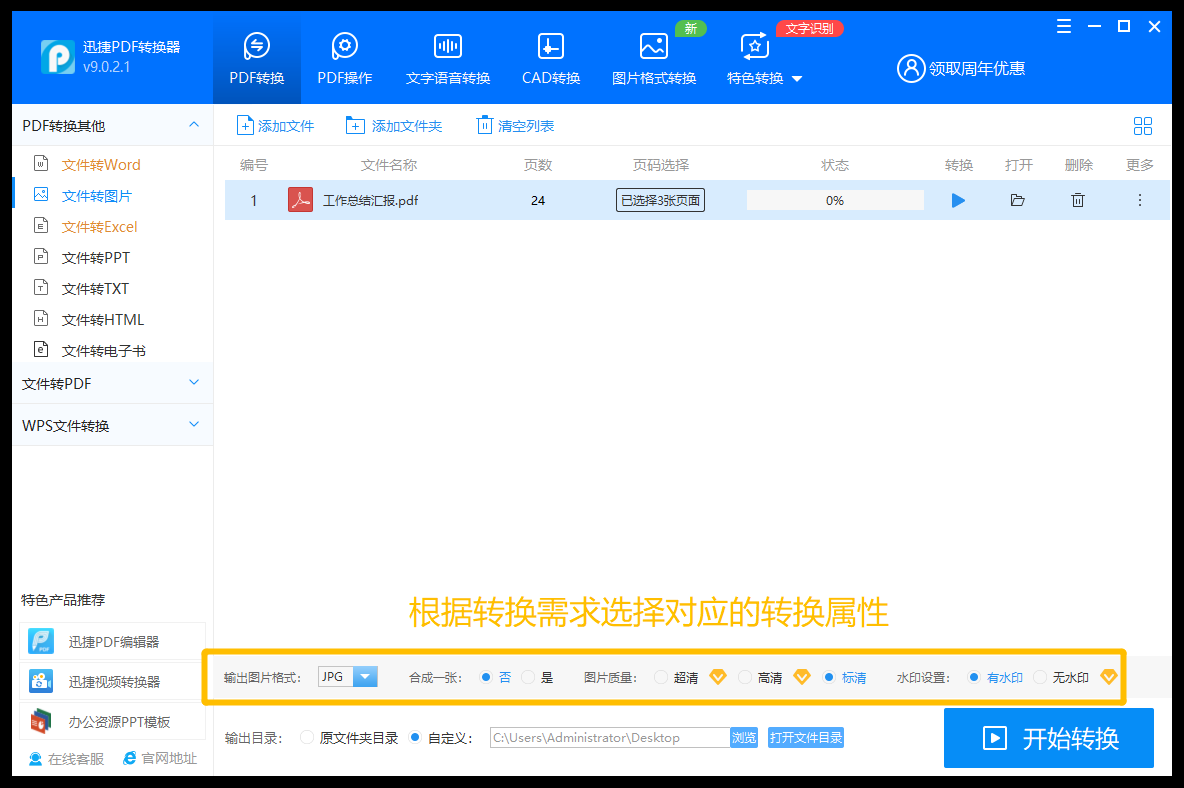
Task: Open 办公资源PPT模板 recommendation
Action: click(x=113, y=722)
